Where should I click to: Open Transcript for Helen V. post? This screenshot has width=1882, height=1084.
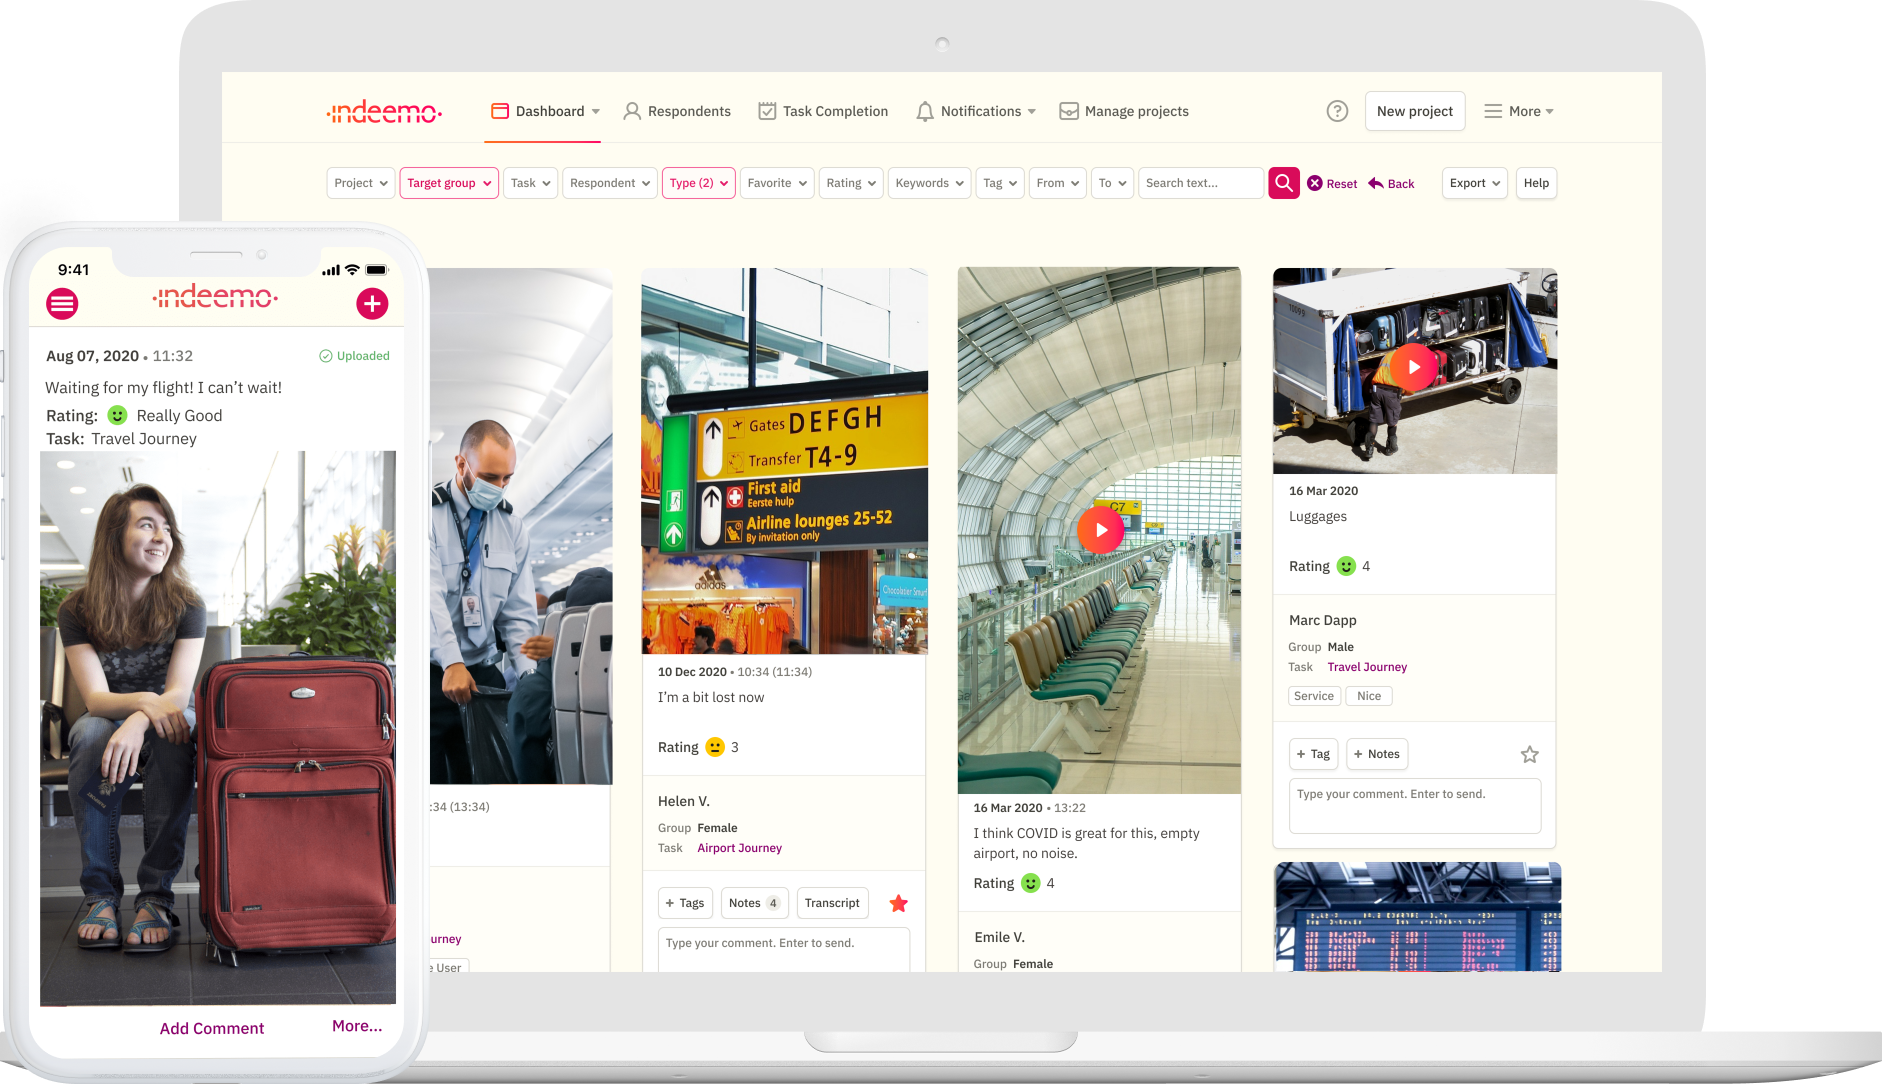(832, 903)
